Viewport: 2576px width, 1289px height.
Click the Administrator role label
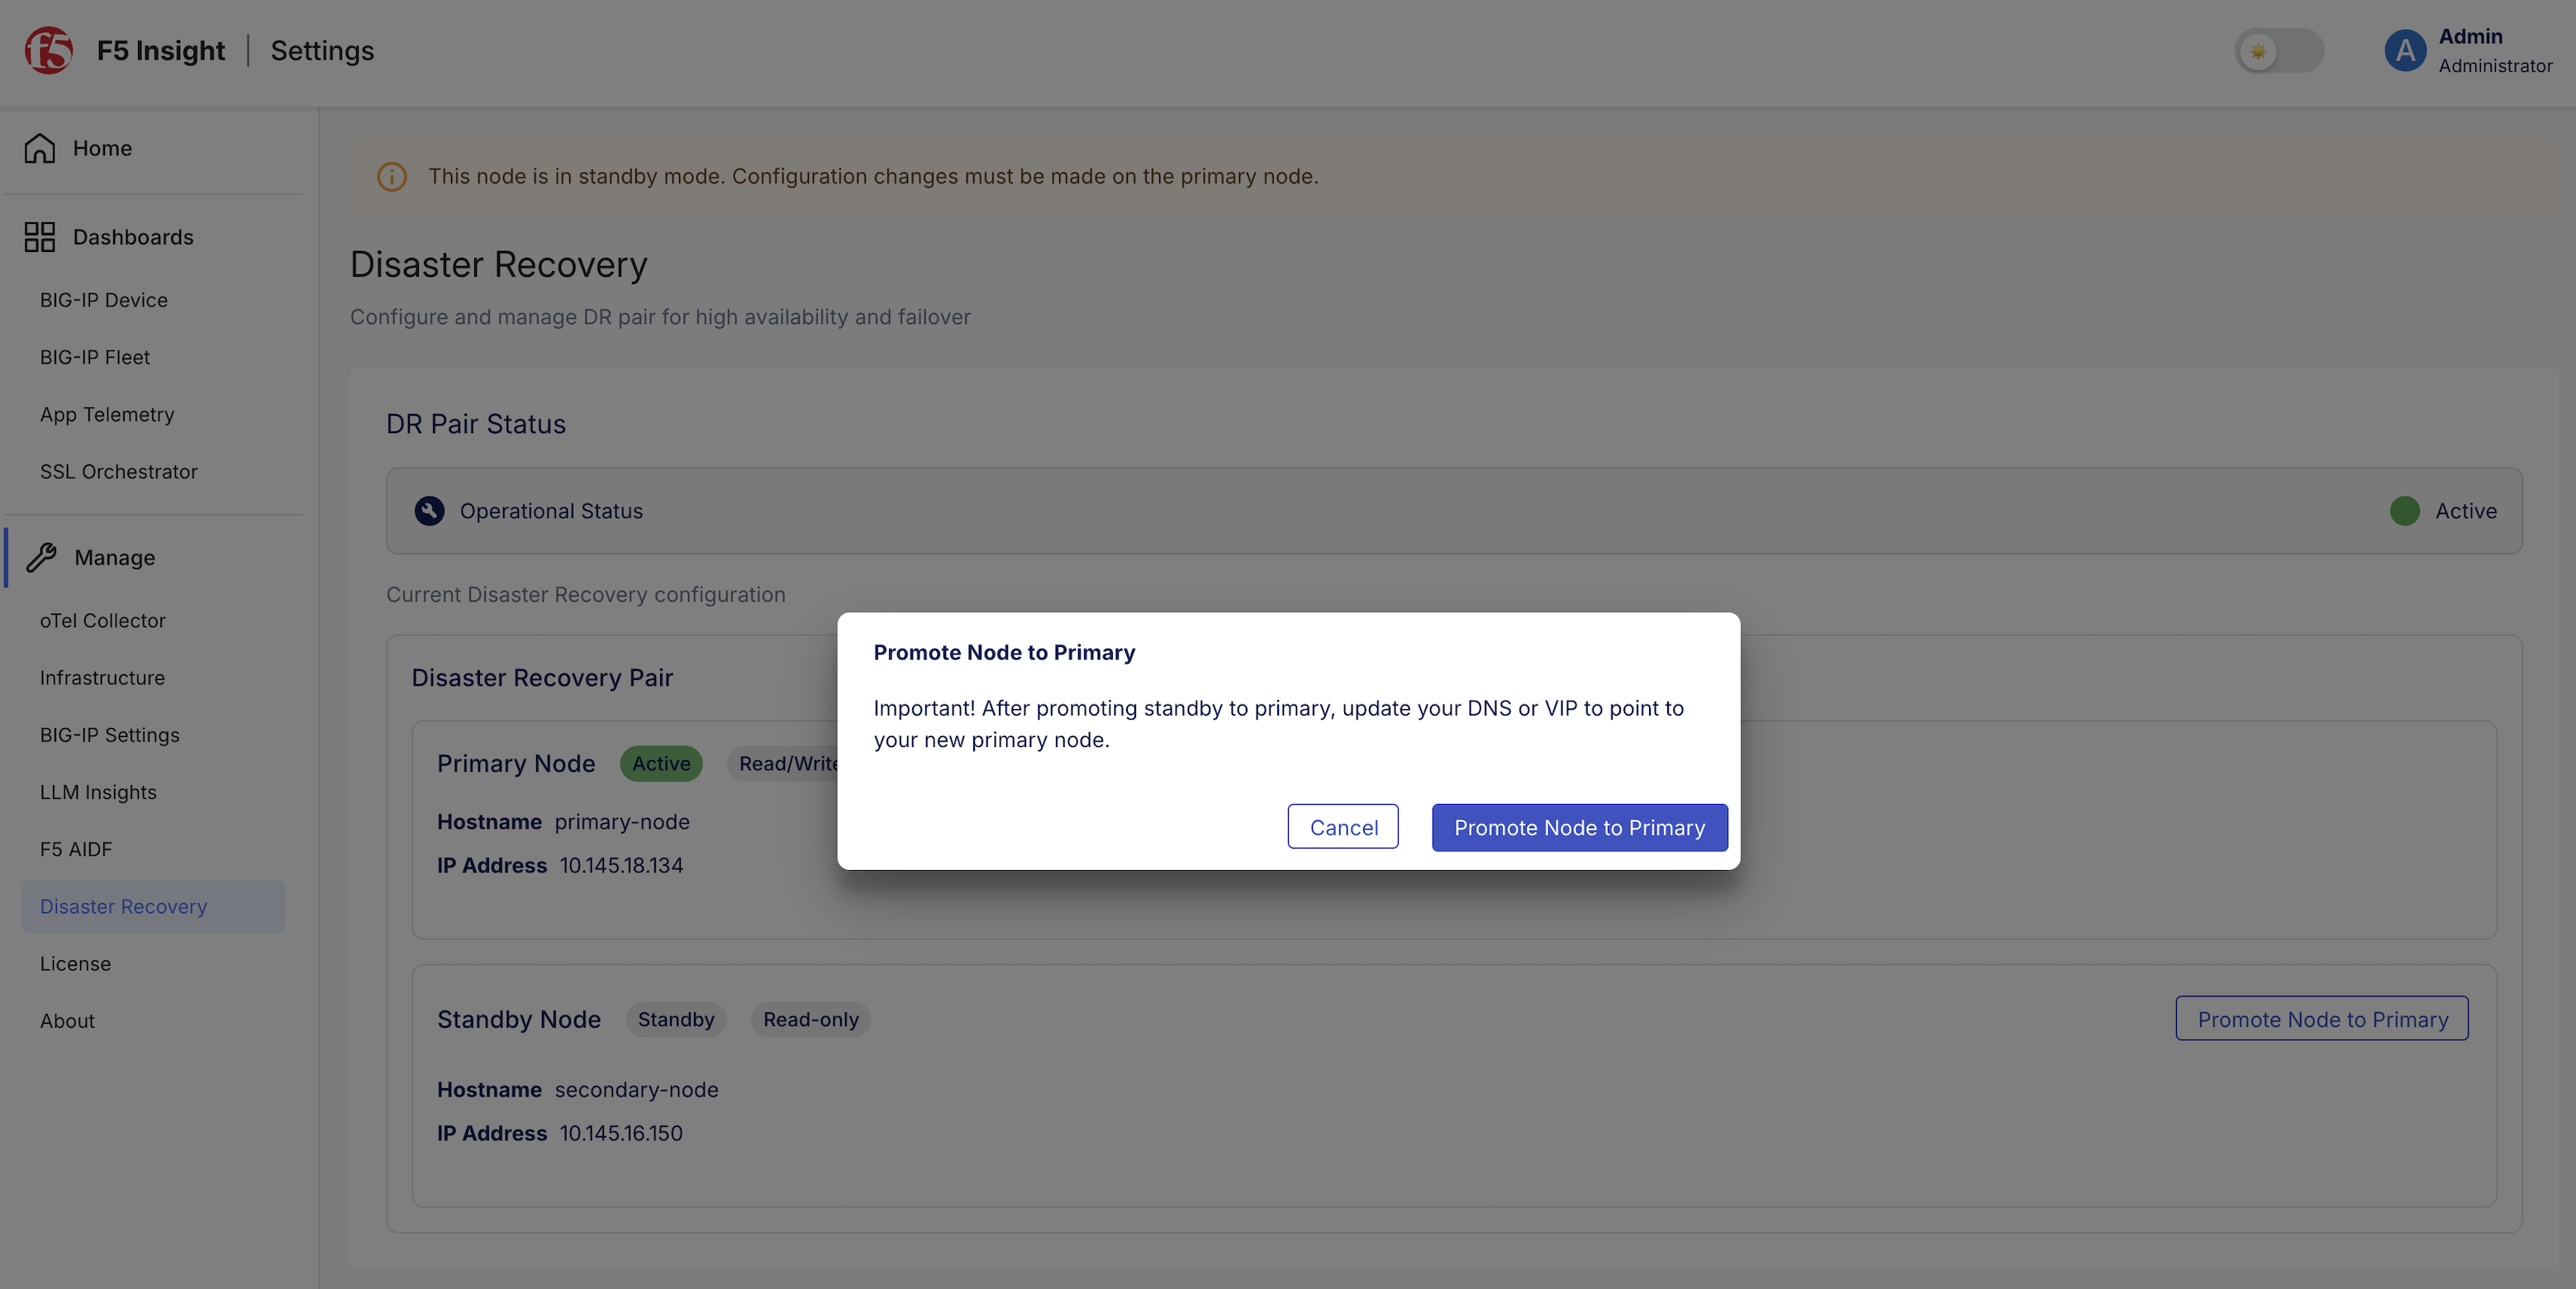point(2495,66)
